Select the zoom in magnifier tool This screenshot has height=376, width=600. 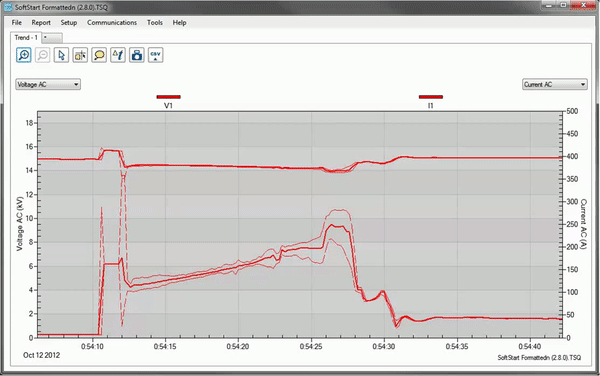point(24,55)
